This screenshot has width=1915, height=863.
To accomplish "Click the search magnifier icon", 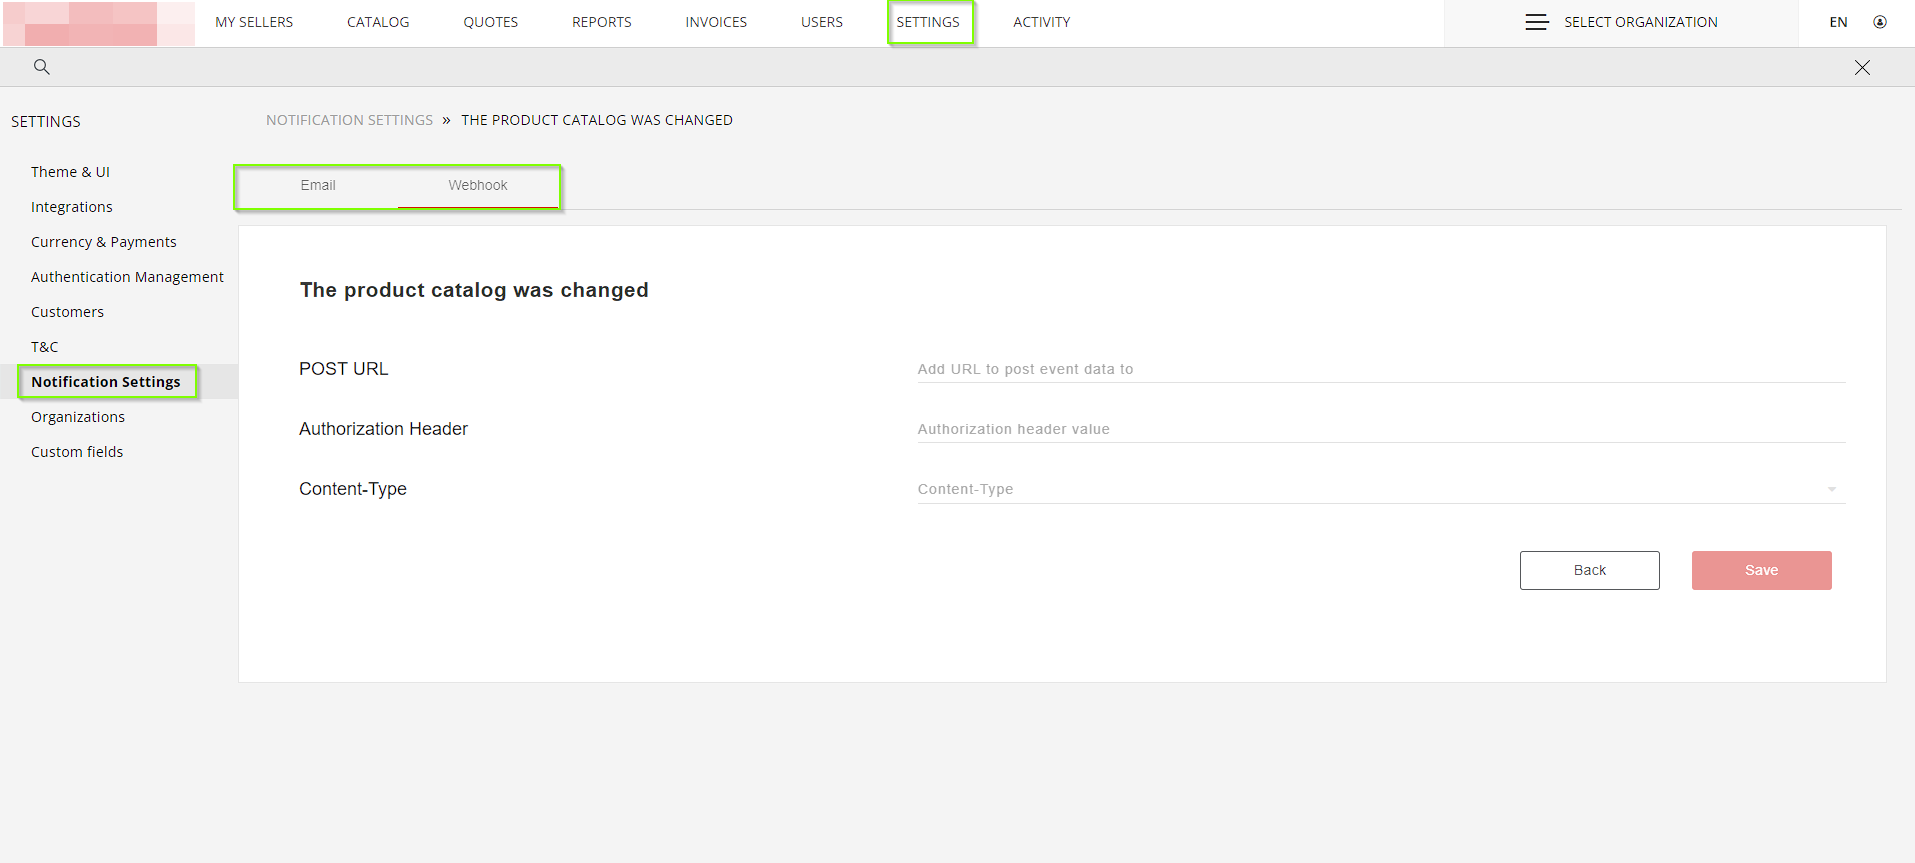I will click(41, 67).
